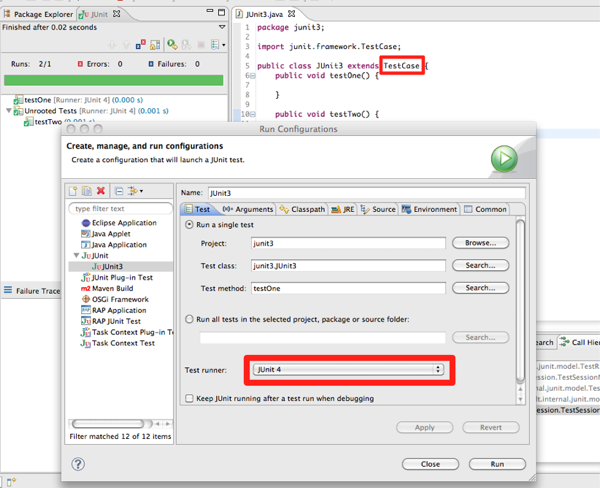Switch to Package Explorer tab
Screen dimensions: 600x488
pyautogui.click(x=38, y=14)
